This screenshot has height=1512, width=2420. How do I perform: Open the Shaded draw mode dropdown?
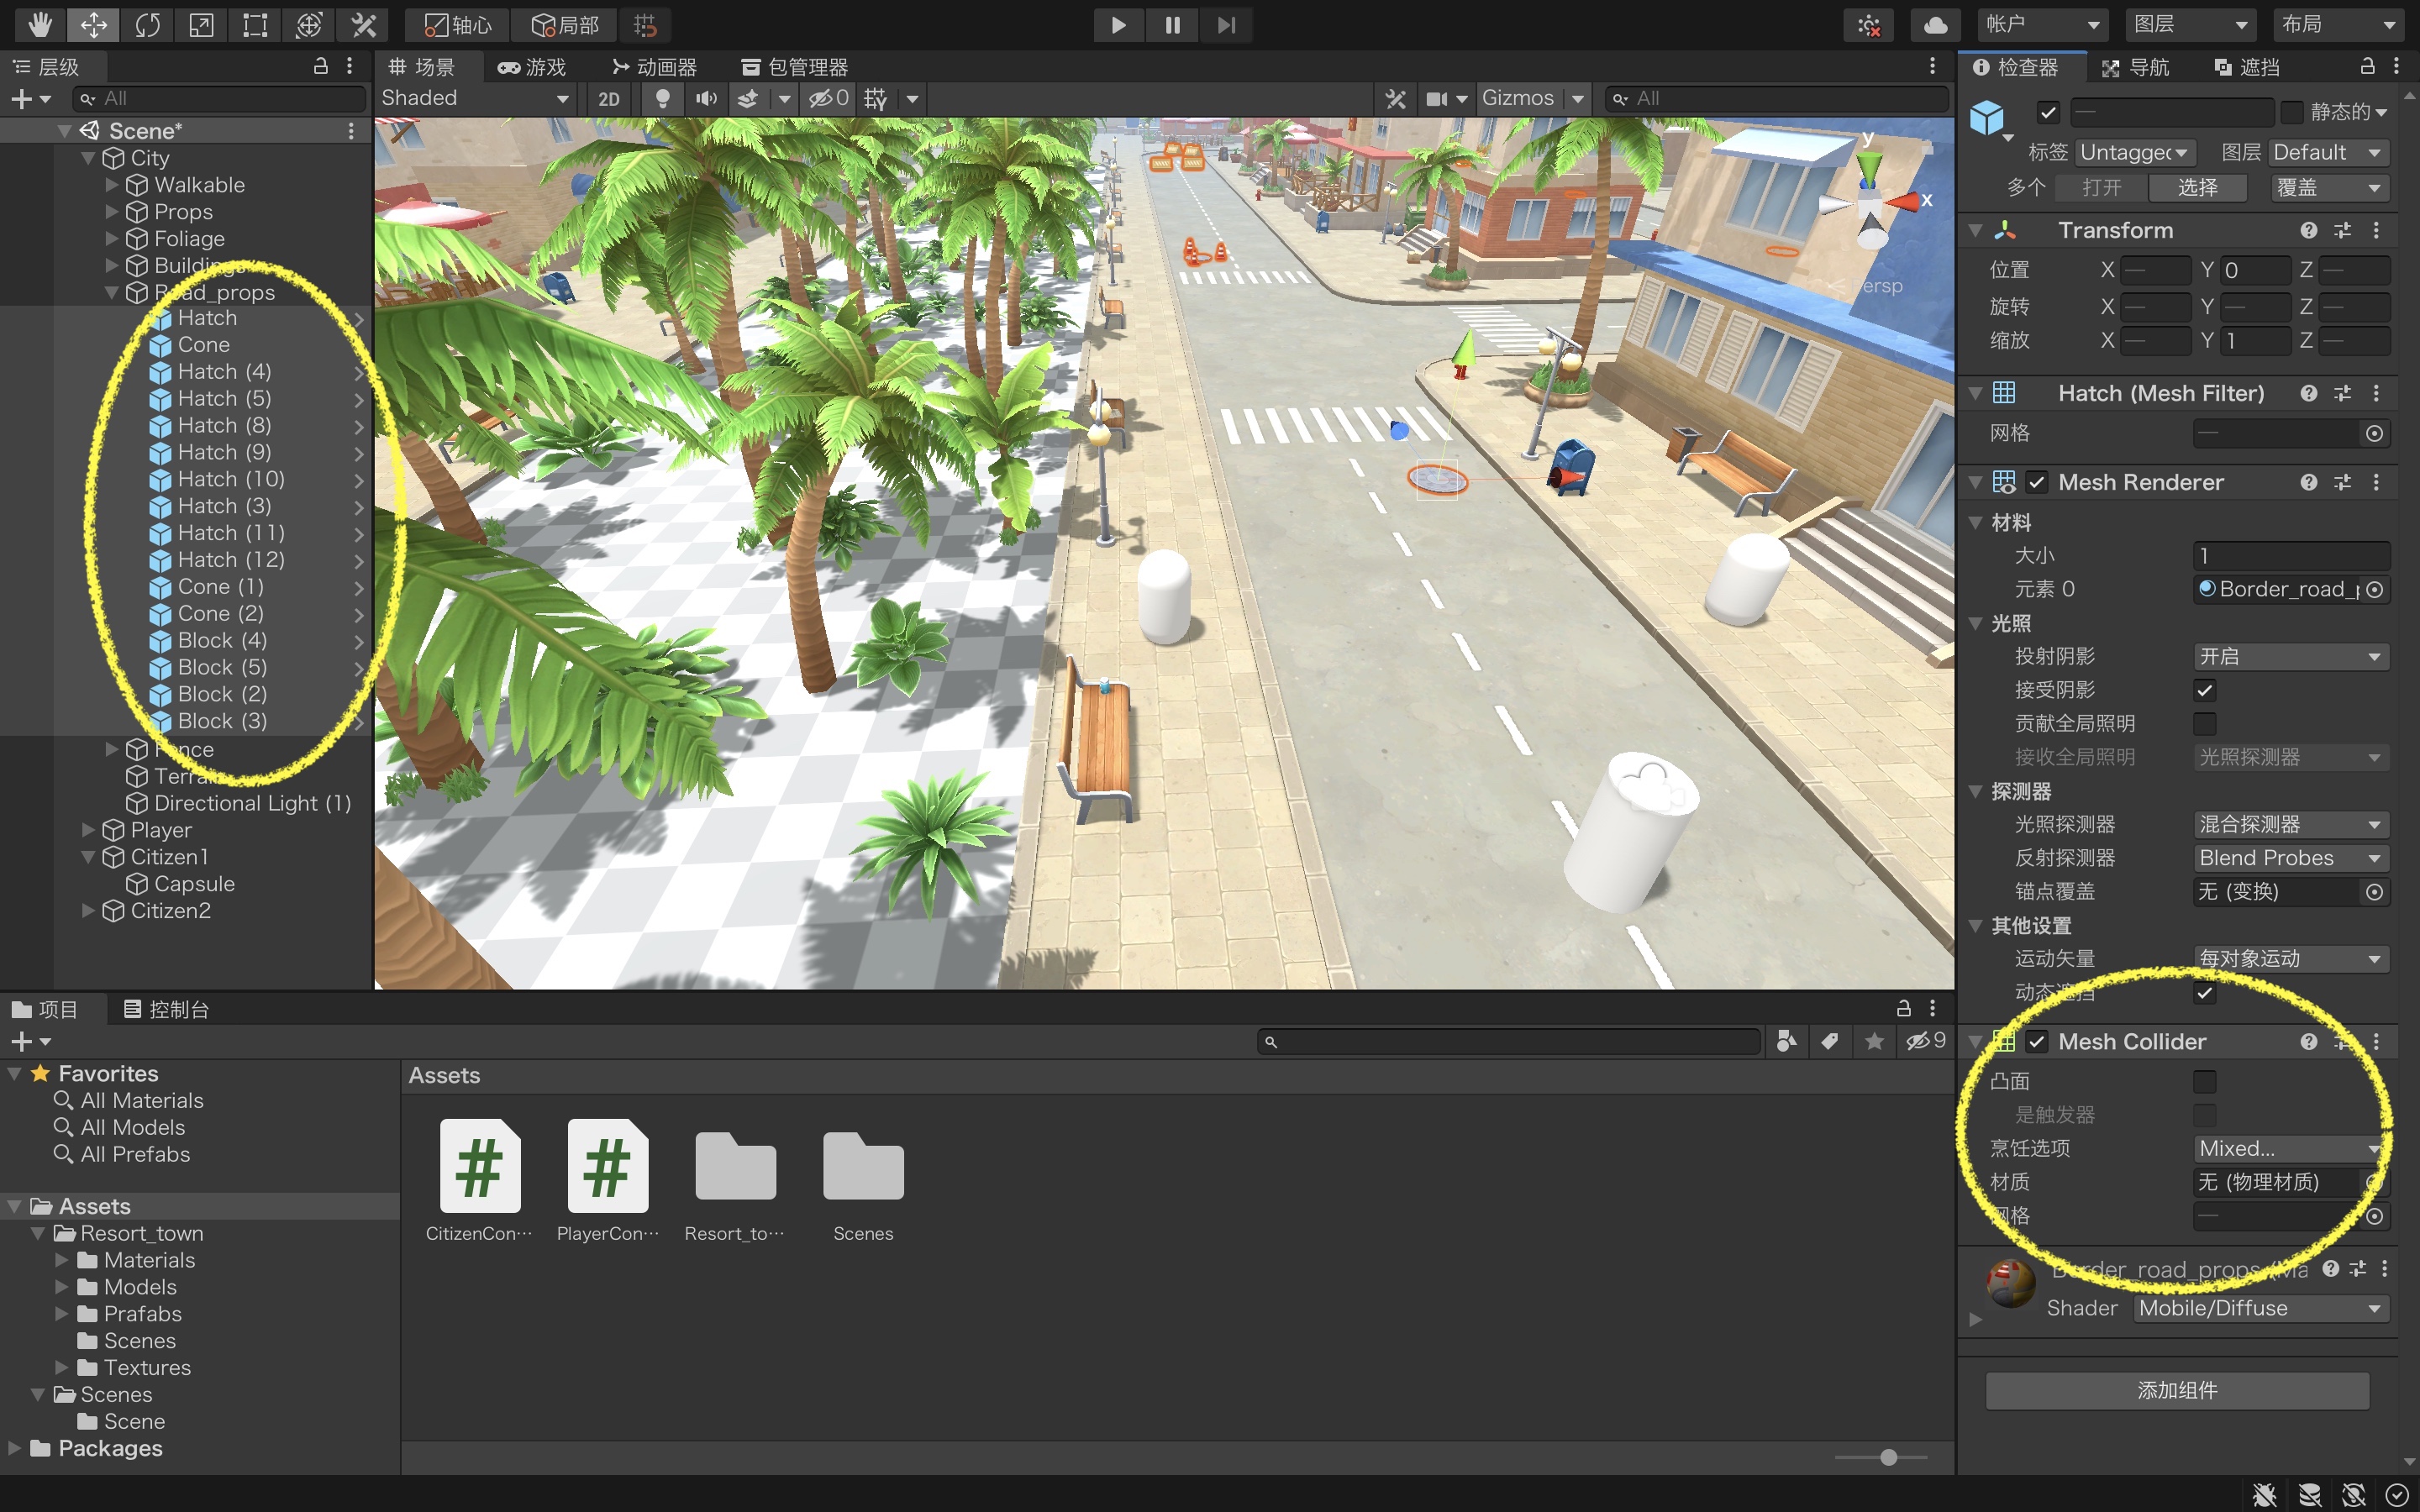474,98
